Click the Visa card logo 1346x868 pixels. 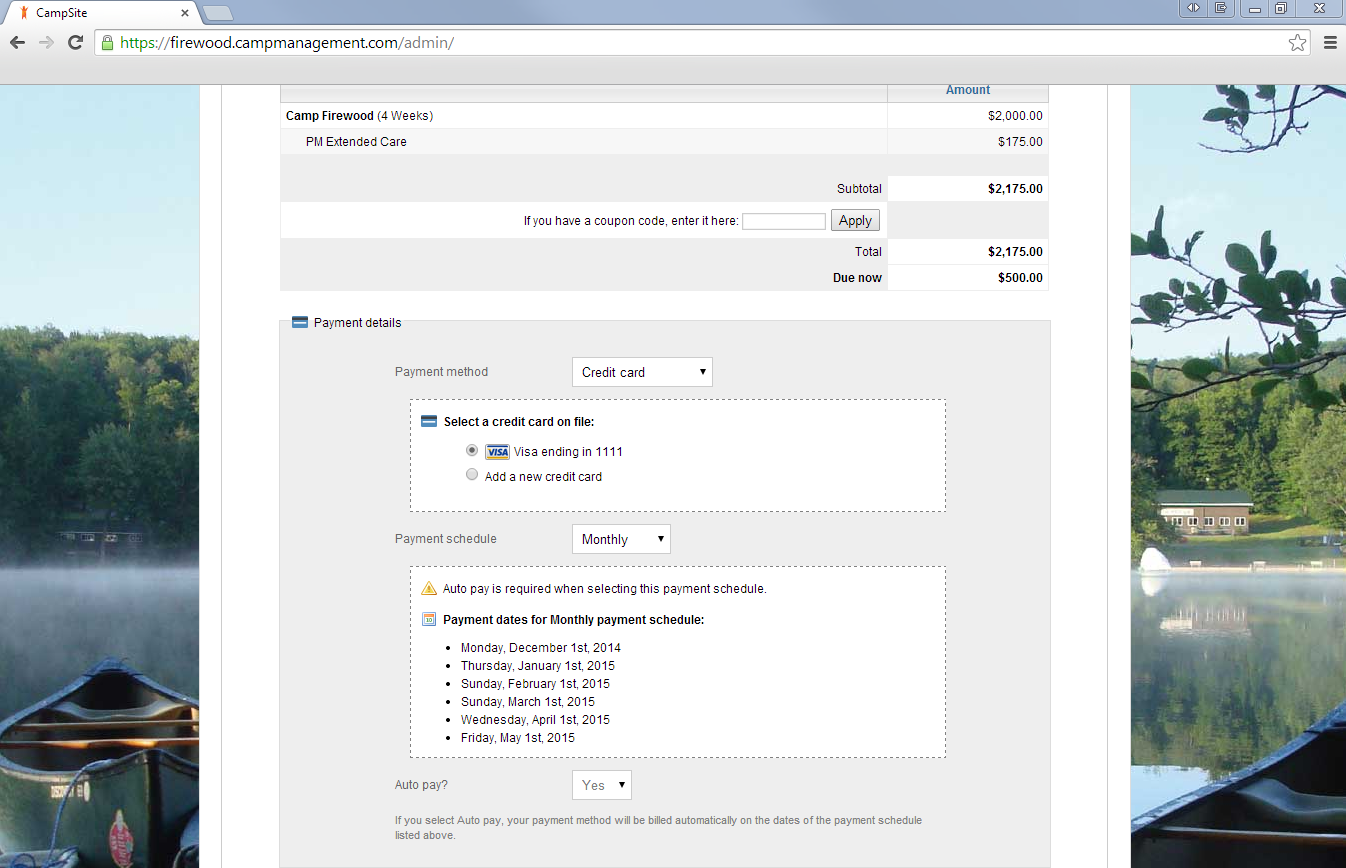(497, 452)
